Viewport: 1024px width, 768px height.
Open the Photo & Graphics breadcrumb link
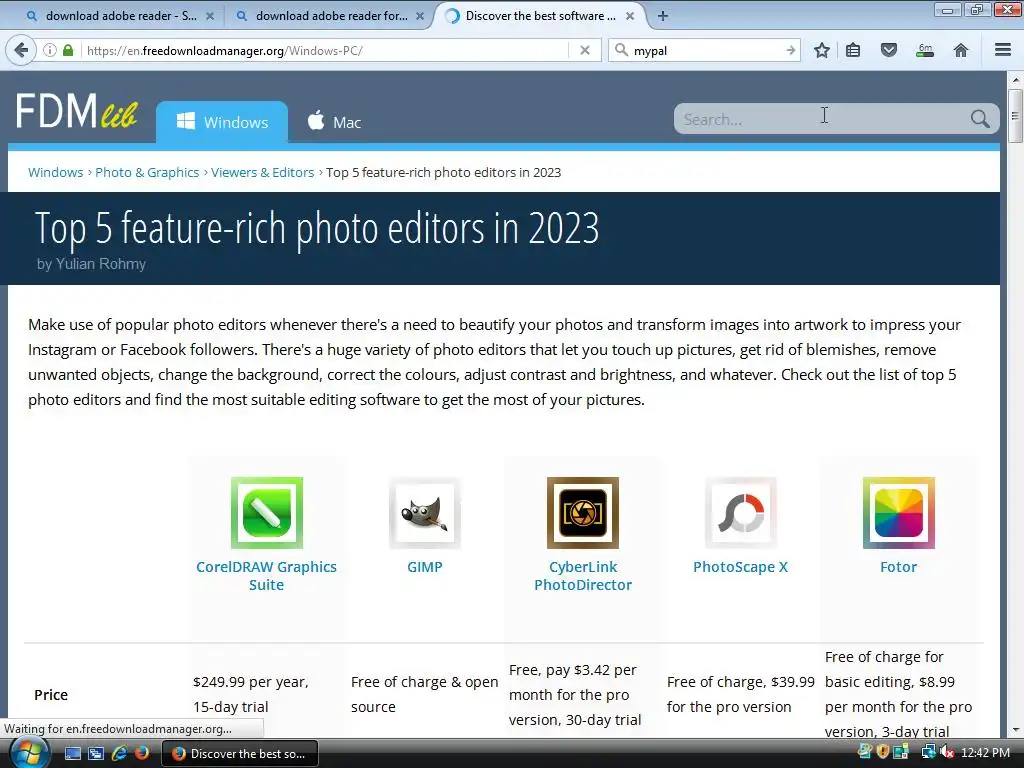click(x=147, y=172)
